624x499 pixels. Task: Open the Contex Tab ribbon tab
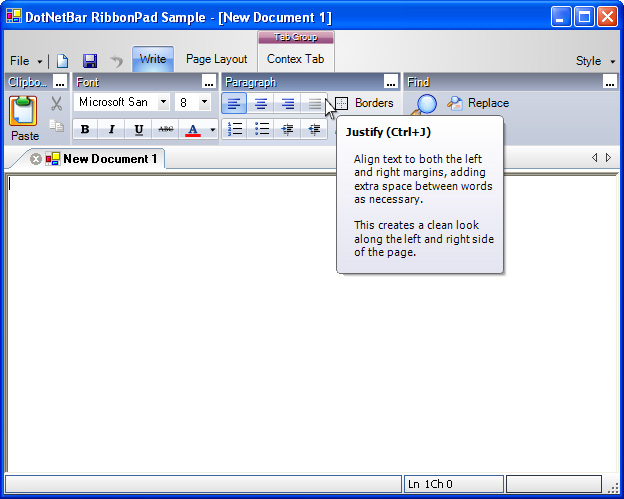click(295, 59)
